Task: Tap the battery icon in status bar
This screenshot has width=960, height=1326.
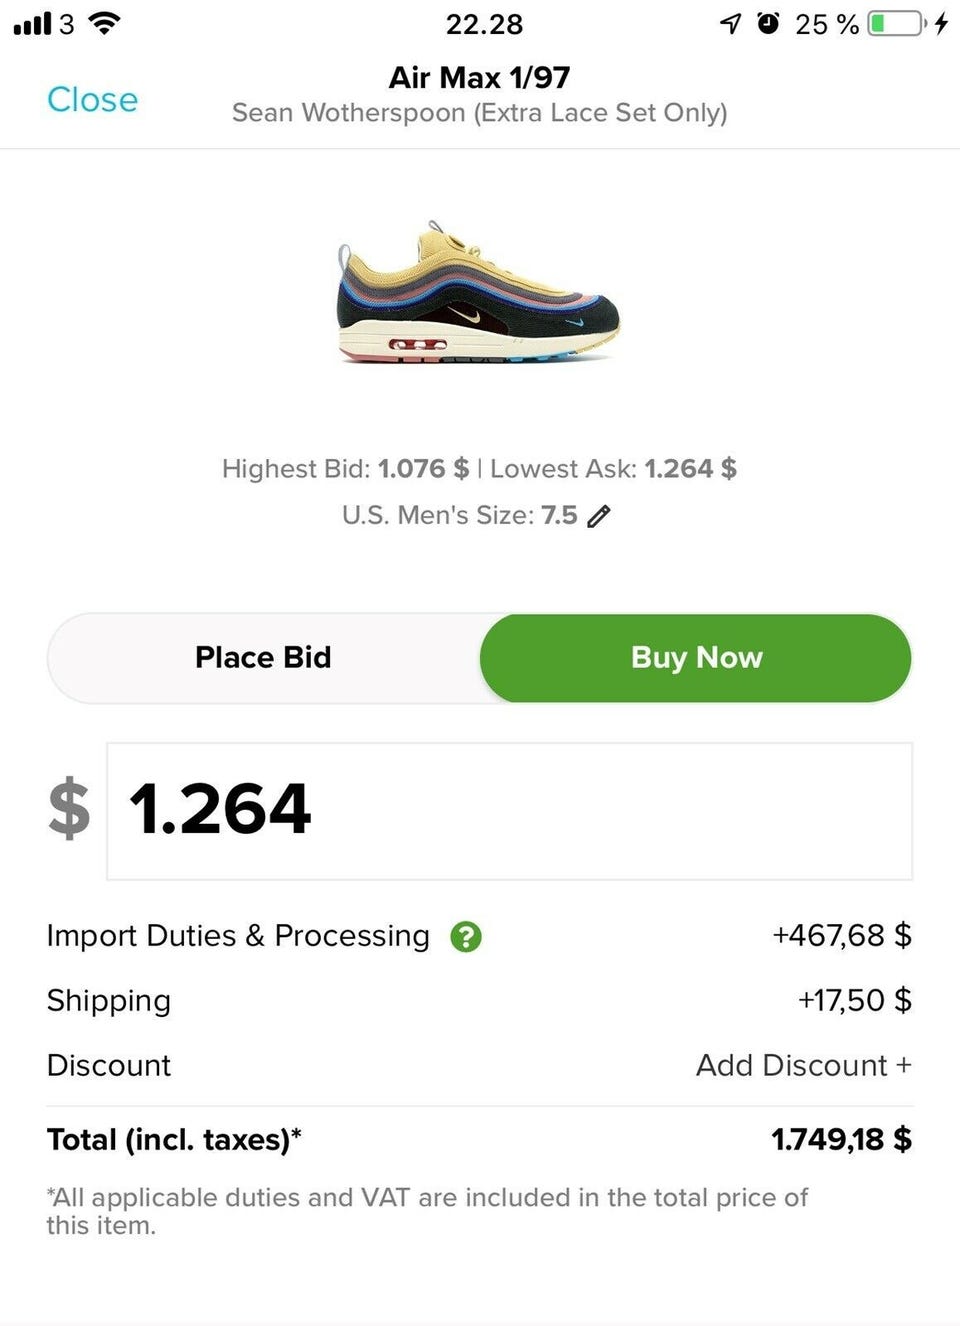Action: tap(895, 24)
